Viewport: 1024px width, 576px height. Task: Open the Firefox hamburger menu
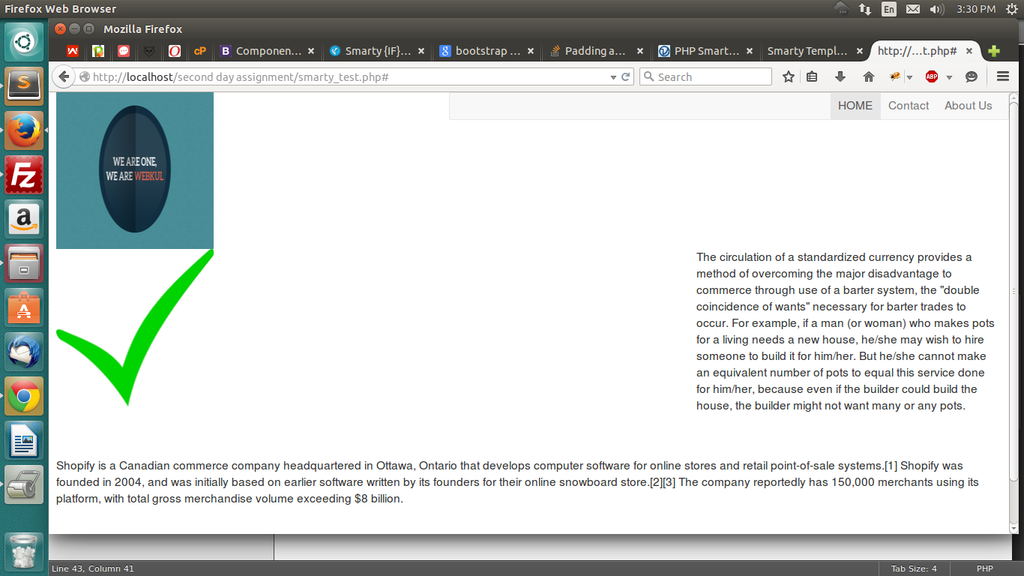click(x=1003, y=76)
